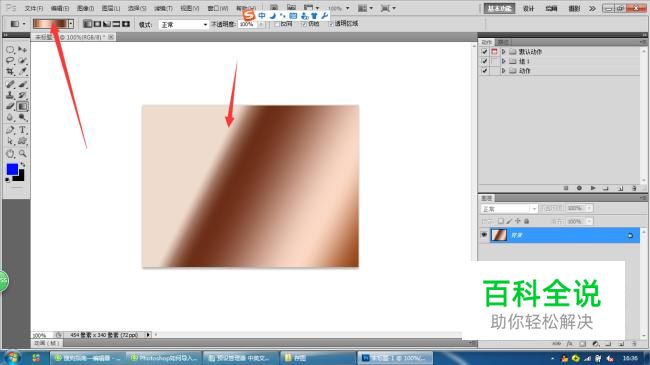Screen dimensions: 650x365
Task: Select the Quick Selection tool
Action: point(22,61)
